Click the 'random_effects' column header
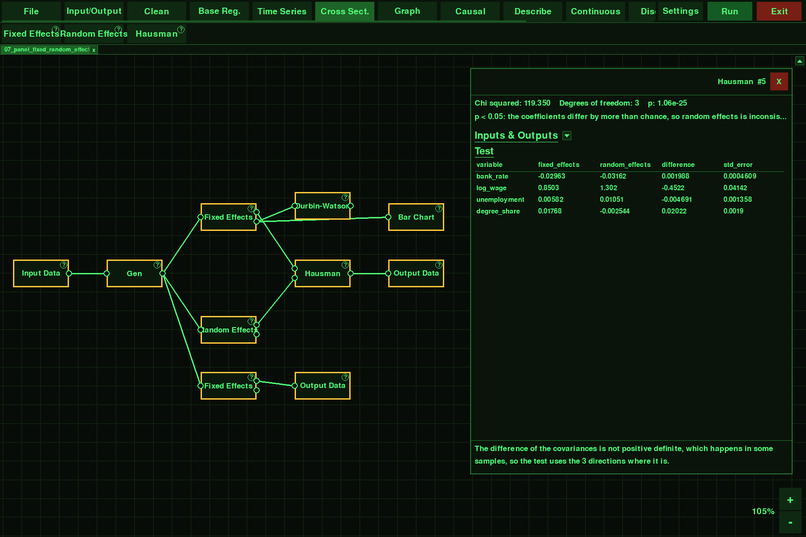The height and width of the screenshot is (537, 806). [x=625, y=165]
